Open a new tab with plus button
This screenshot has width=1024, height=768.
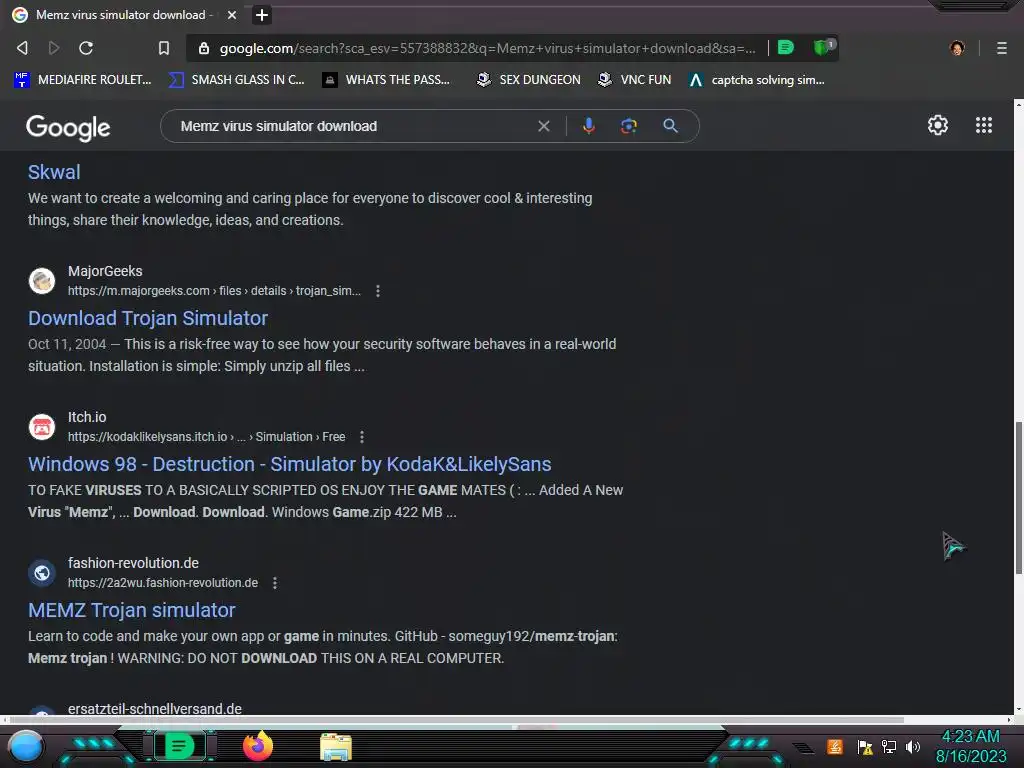click(262, 14)
